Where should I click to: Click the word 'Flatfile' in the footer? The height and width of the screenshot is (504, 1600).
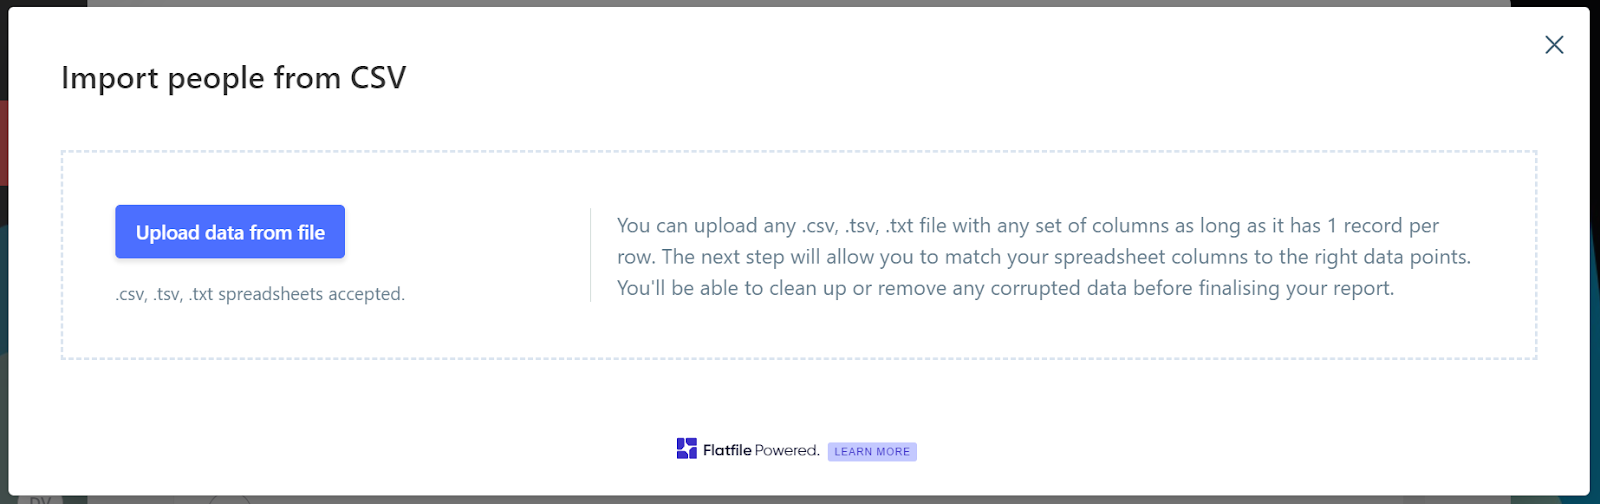coord(727,450)
